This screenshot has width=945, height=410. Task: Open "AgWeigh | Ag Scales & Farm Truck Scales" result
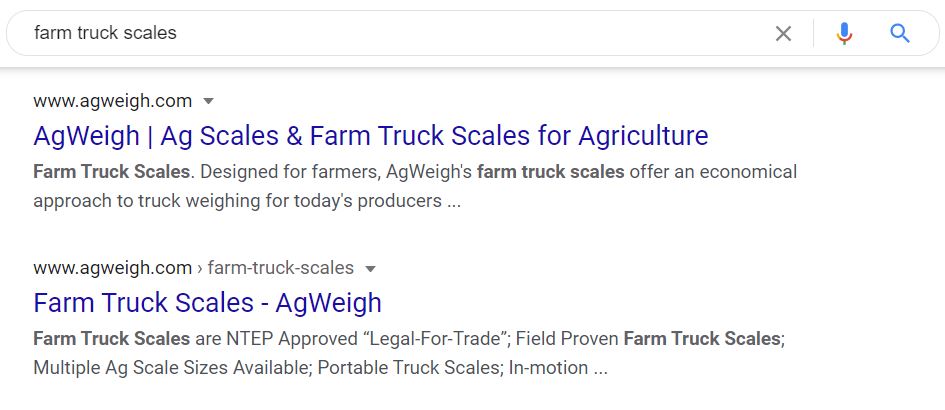pos(371,136)
